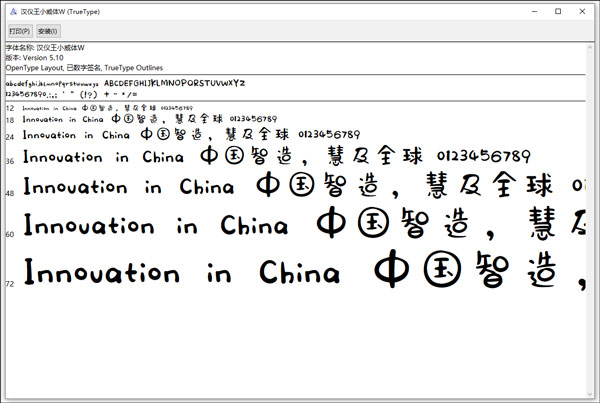The width and height of the screenshot is (600, 403).
Task: Click the size 72 sample line
Action: pyautogui.click(x=304, y=270)
